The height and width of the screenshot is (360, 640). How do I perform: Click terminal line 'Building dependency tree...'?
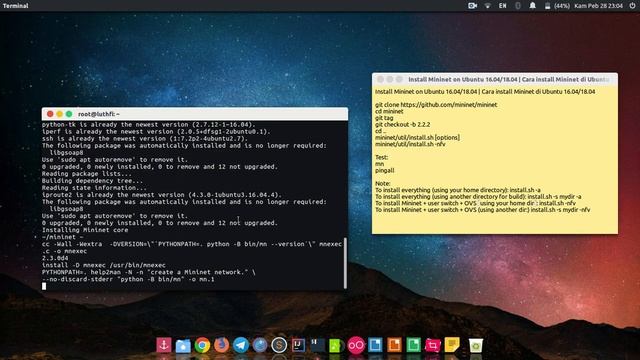click(x=92, y=181)
